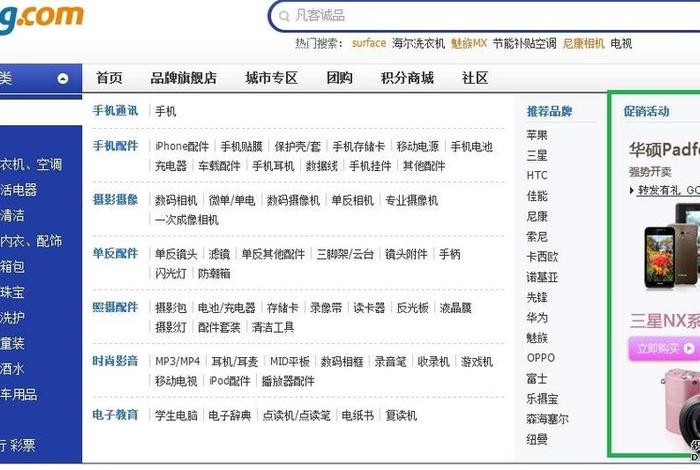This screenshot has width=700, height=470.
Task: Choose recommended brand OPPO
Action: pos(541,358)
